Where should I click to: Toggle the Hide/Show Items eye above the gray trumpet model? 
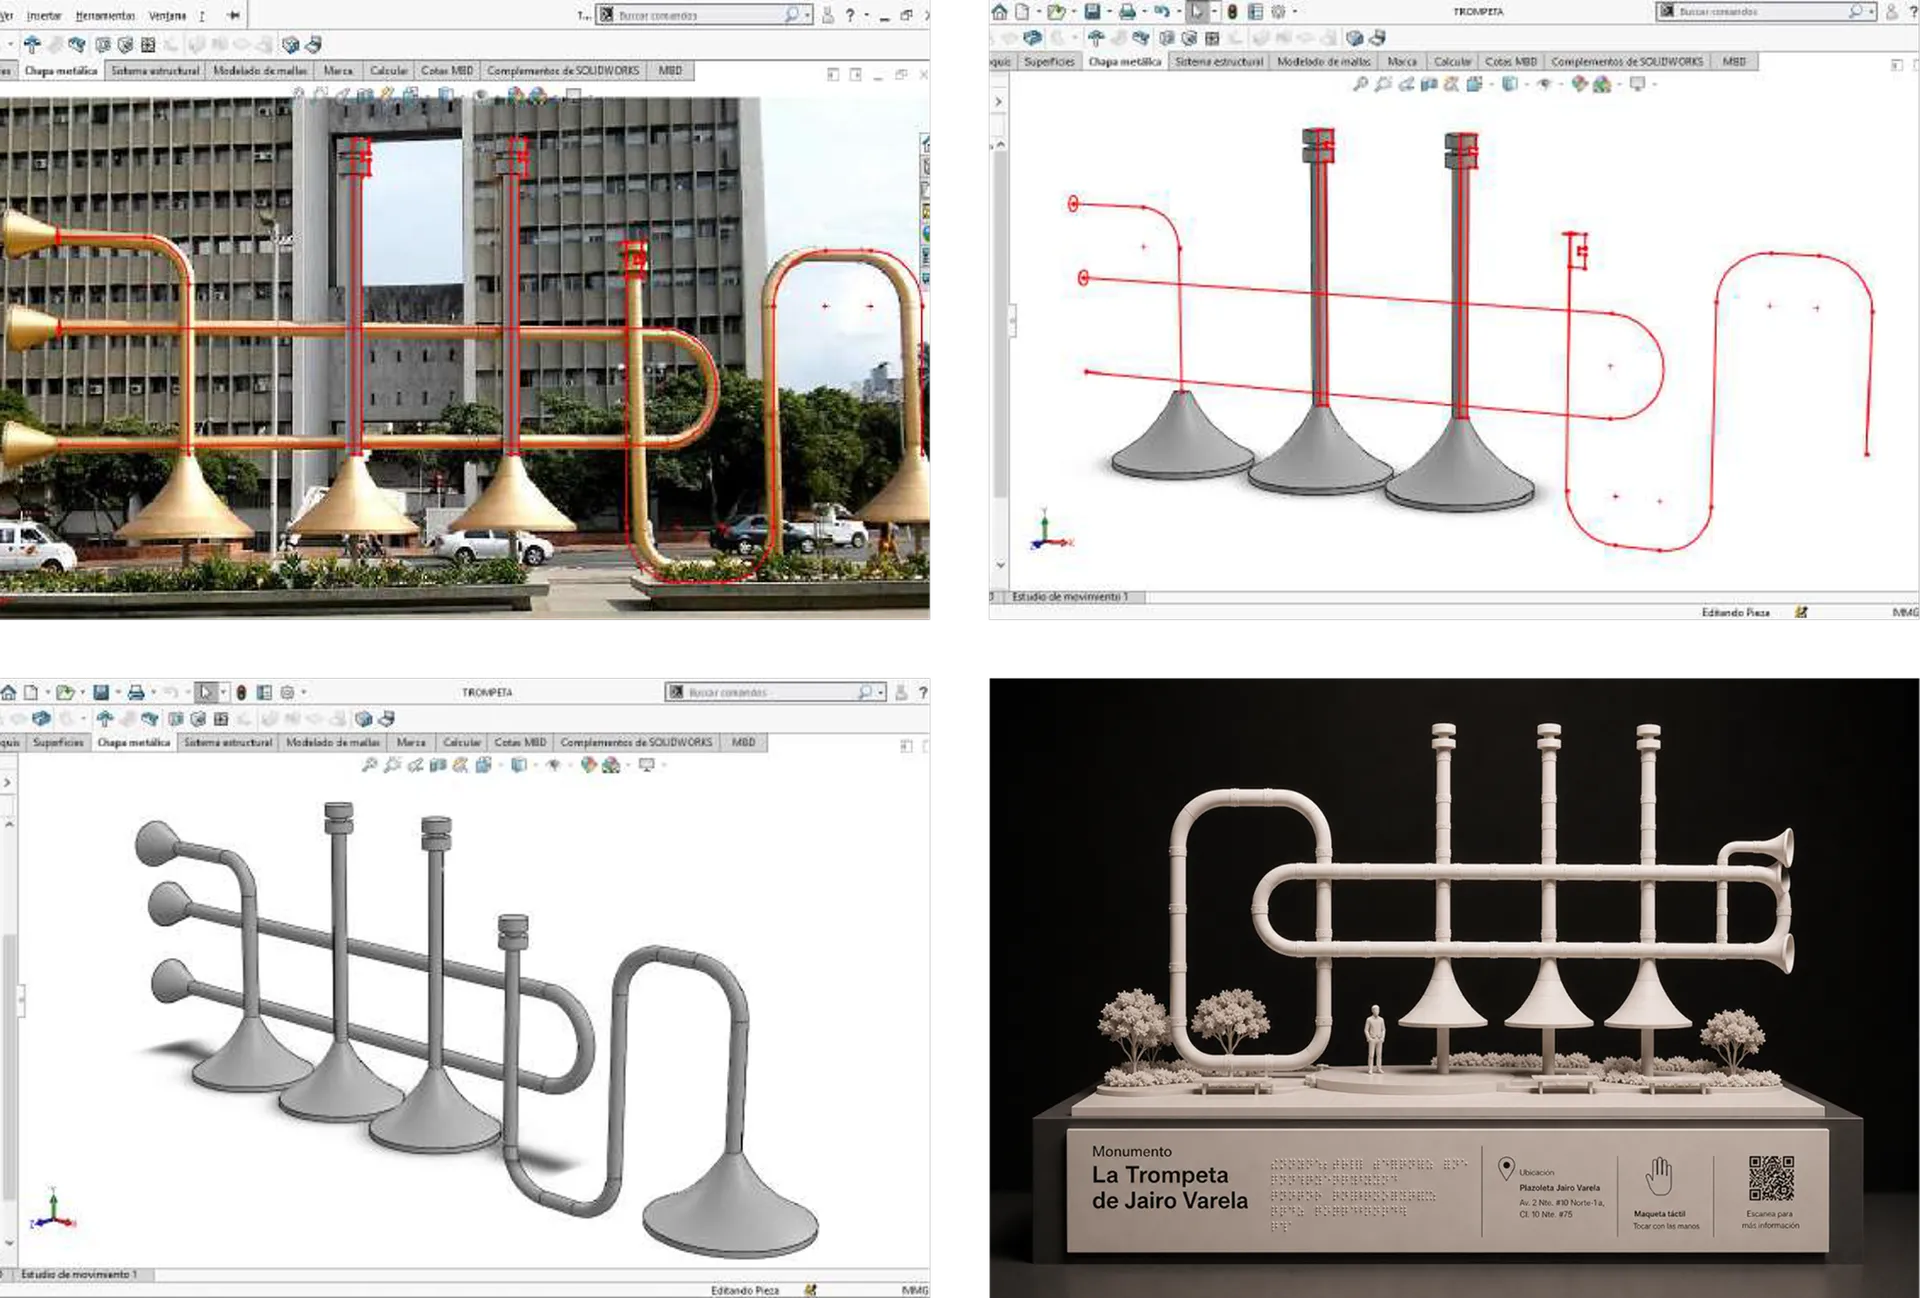click(x=553, y=765)
